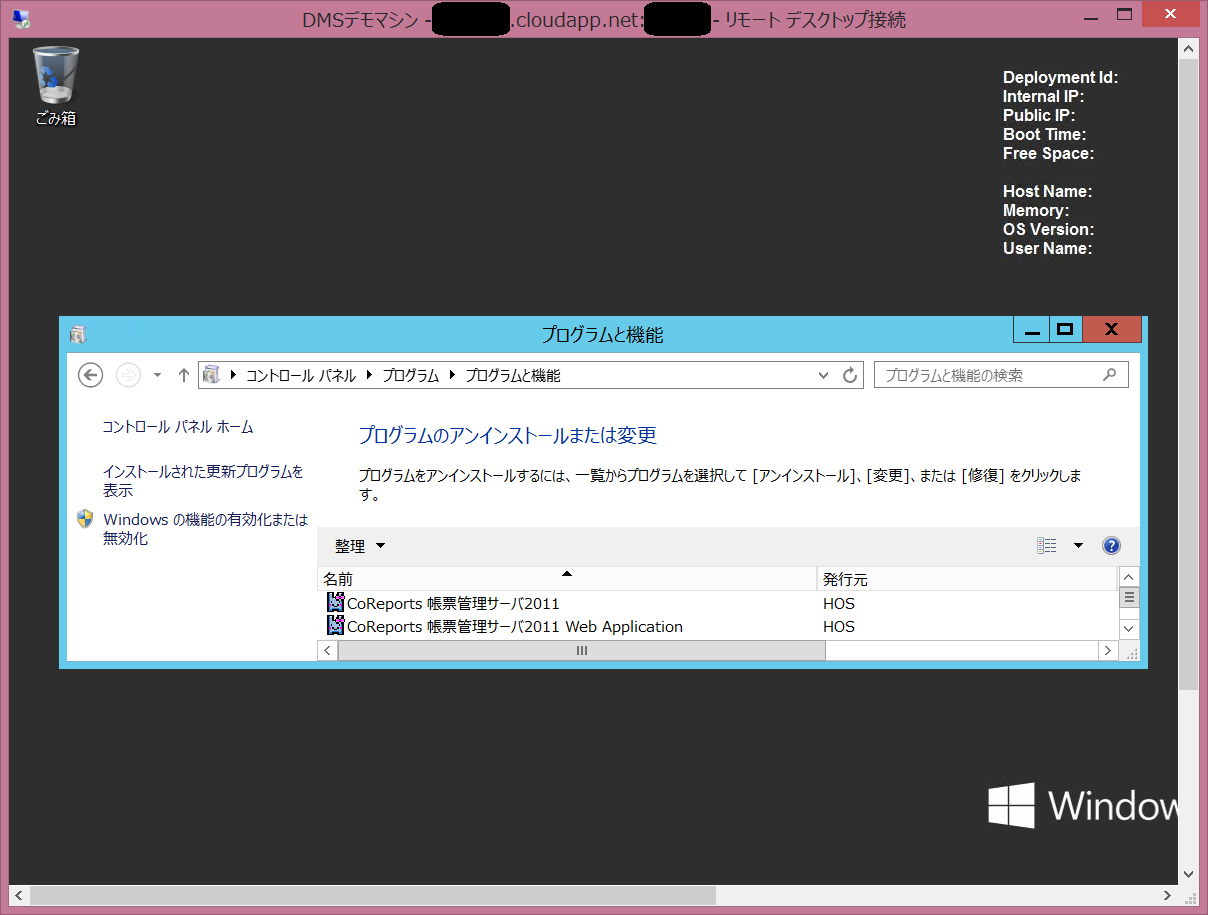Viewport: 1208px width, 915px height.
Task: Open address bar history dropdown chevron
Action: click(x=824, y=376)
